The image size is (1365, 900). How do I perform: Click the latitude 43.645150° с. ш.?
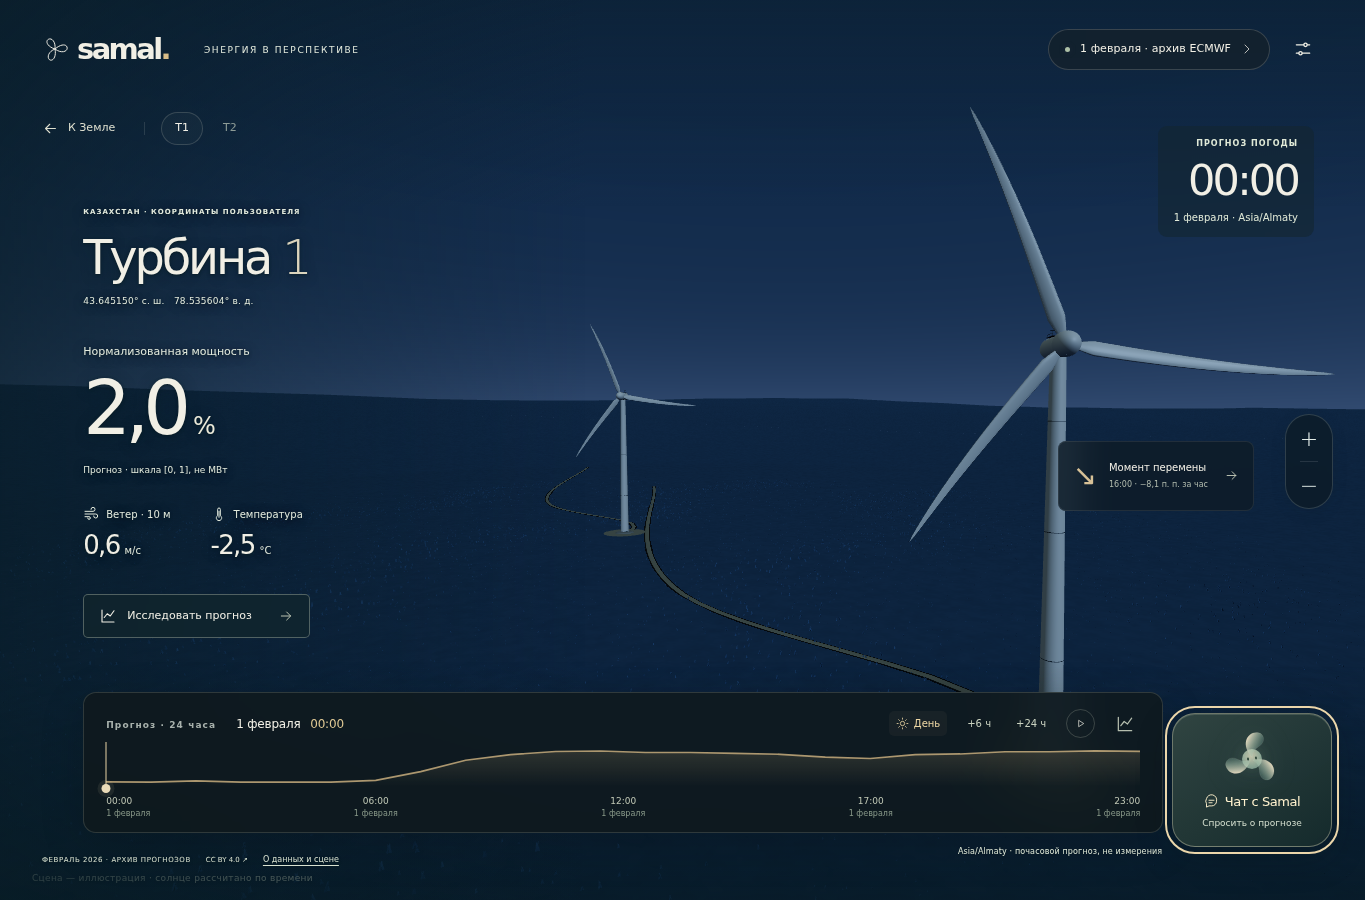click(x=123, y=301)
